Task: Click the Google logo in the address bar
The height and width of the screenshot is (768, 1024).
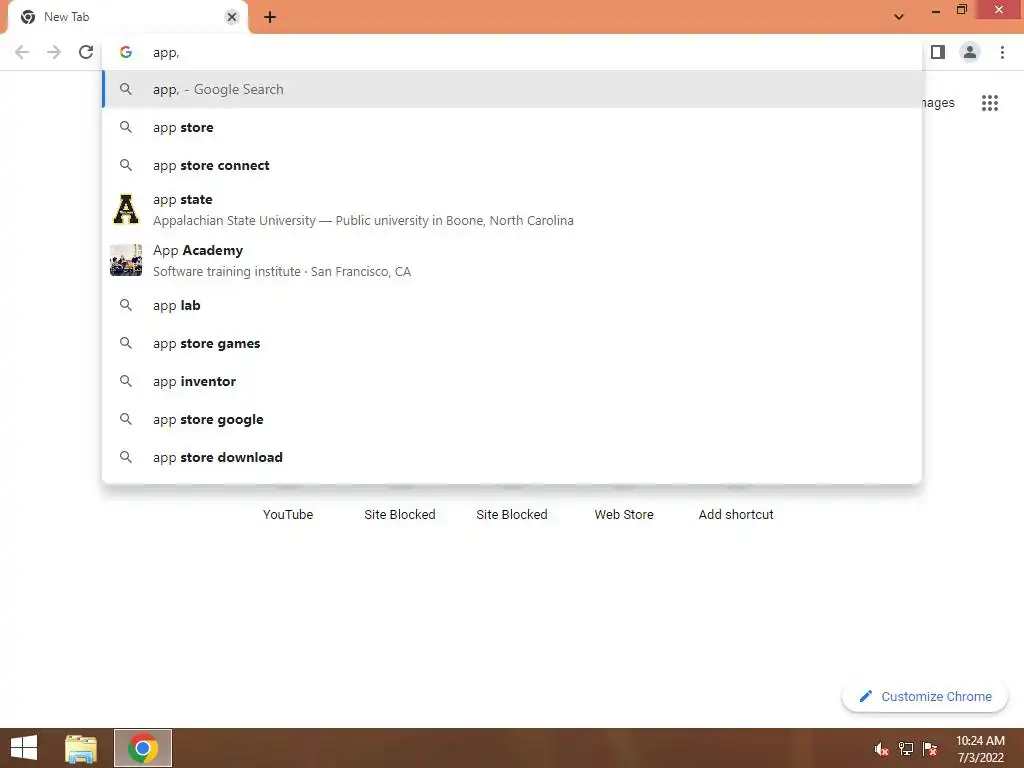Action: (x=126, y=52)
